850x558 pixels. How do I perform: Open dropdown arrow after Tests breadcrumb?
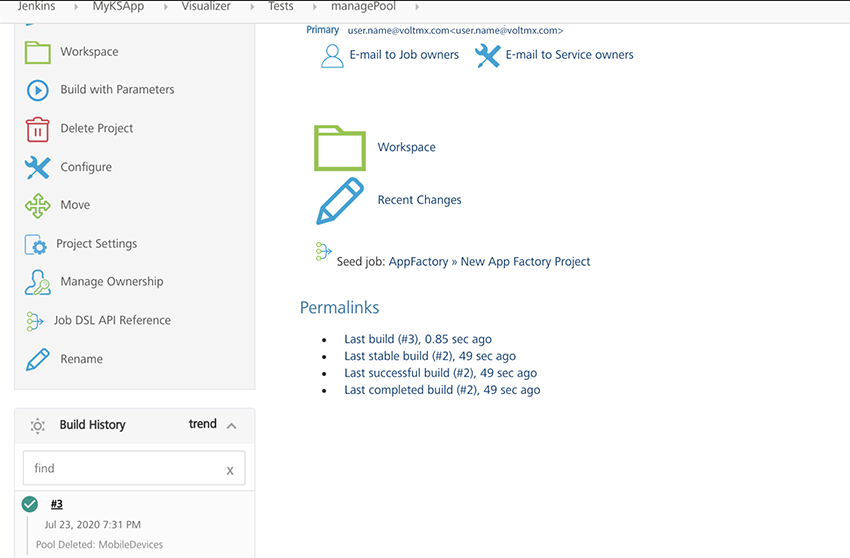tap(314, 7)
